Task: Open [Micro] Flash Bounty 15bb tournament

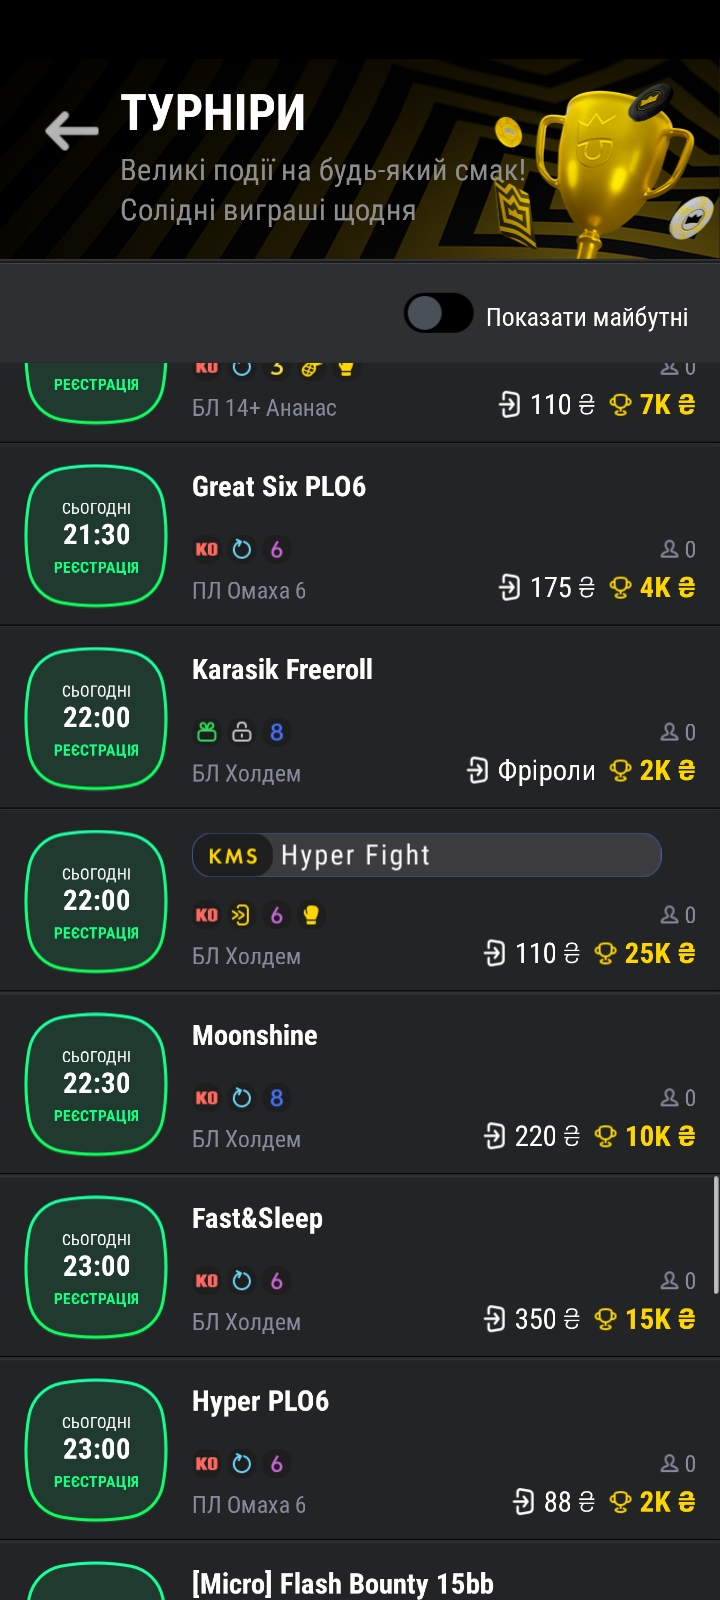Action: click(342, 1584)
